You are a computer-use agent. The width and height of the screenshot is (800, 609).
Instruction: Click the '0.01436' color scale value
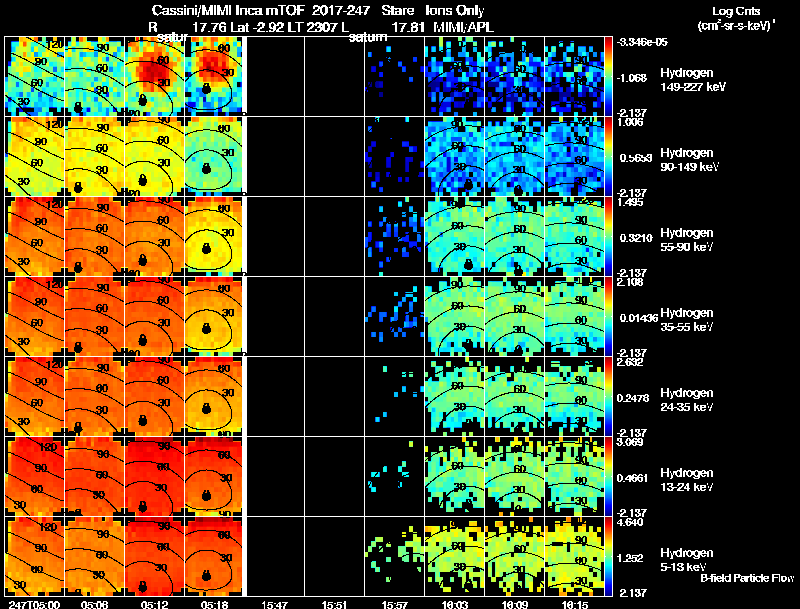(x=639, y=318)
